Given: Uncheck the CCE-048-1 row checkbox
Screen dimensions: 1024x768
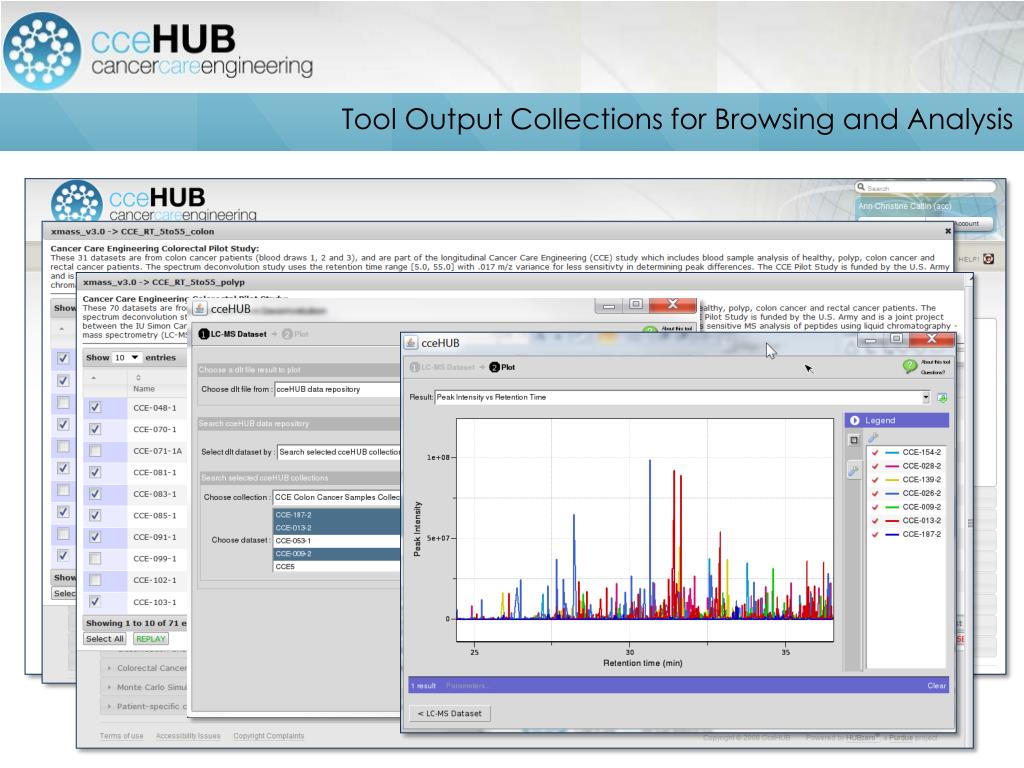Looking at the screenshot, I should (95, 408).
